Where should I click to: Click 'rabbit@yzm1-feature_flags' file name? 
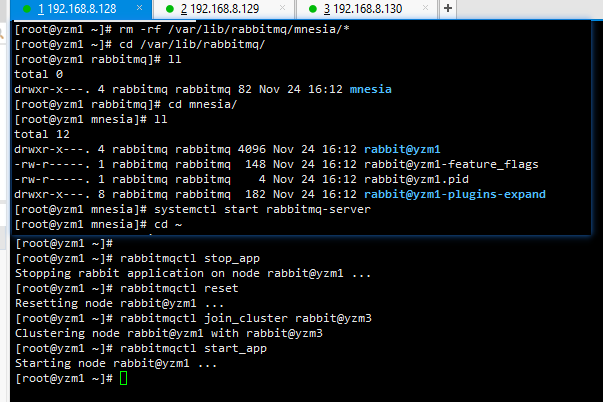[x=451, y=164]
